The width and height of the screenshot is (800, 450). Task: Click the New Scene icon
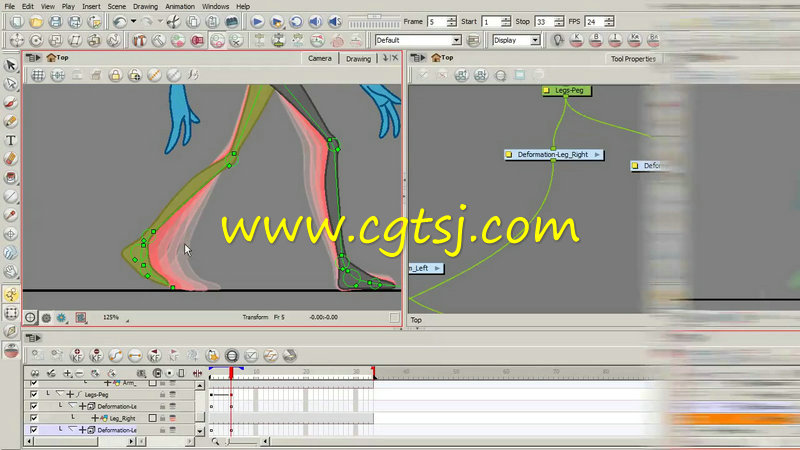tap(17, 21)
